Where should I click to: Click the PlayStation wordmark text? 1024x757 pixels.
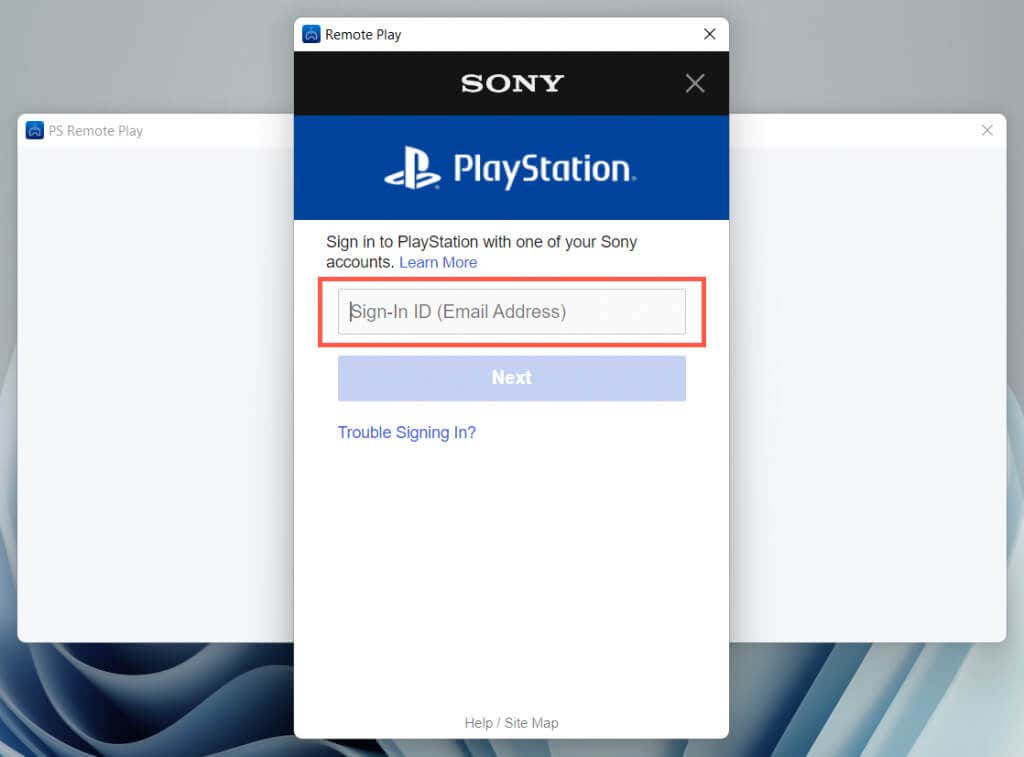click(x=544, y=170)
